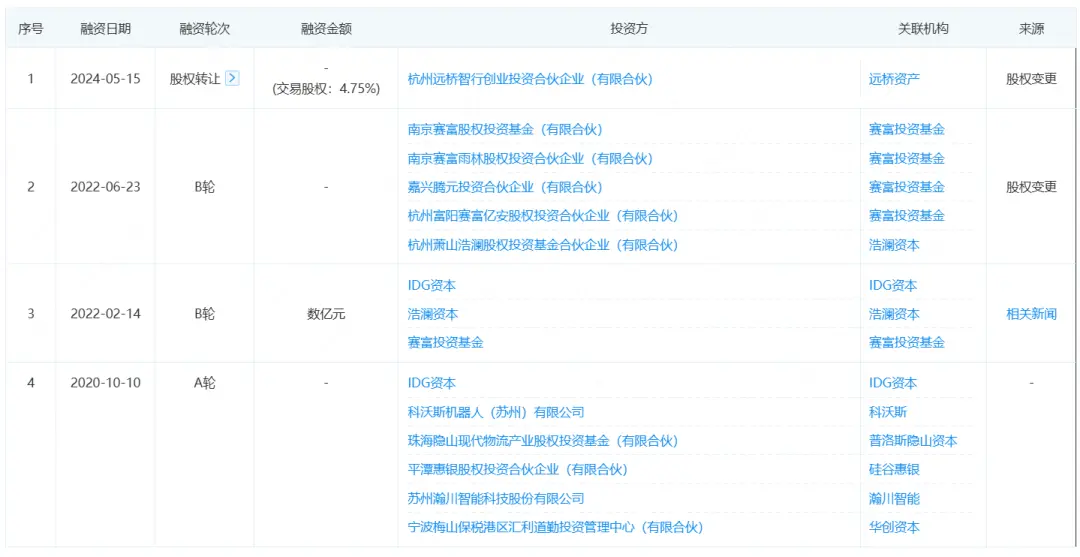The width and height of the screenshot is (1080, 557).
Task: Open investor 杭州远桥智行创业投资合伙企业
Action: (x=530, y=79)
